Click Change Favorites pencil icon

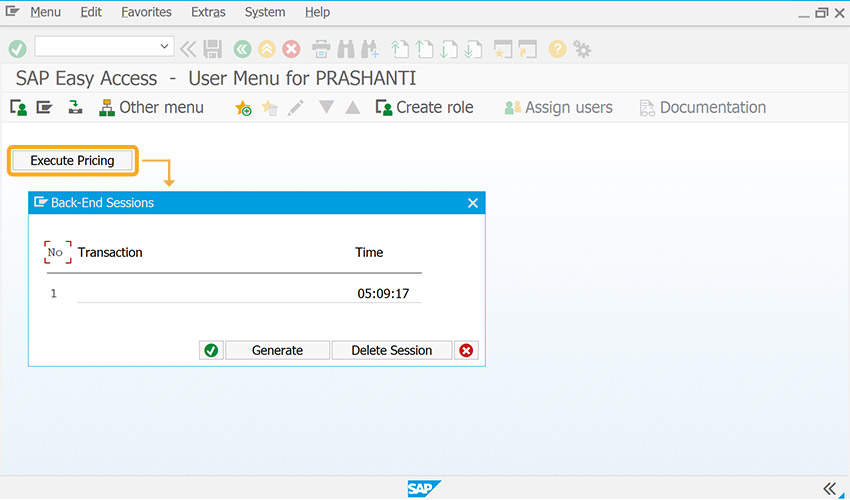295,108
